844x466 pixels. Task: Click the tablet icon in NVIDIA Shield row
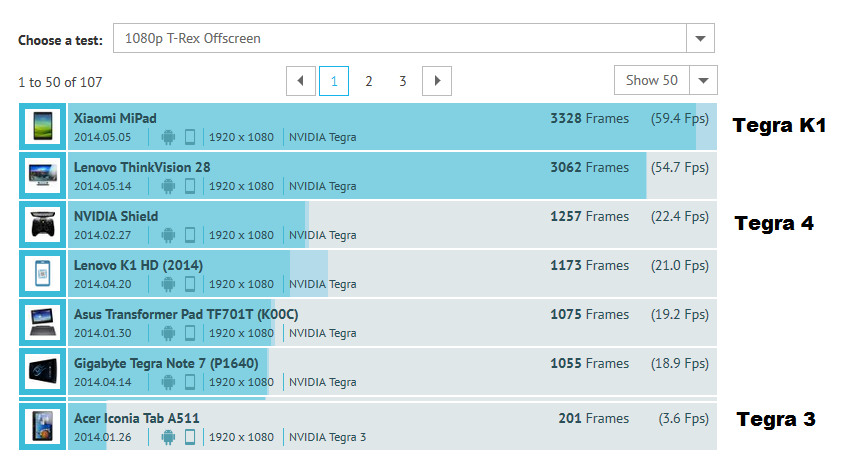(189, 235)
